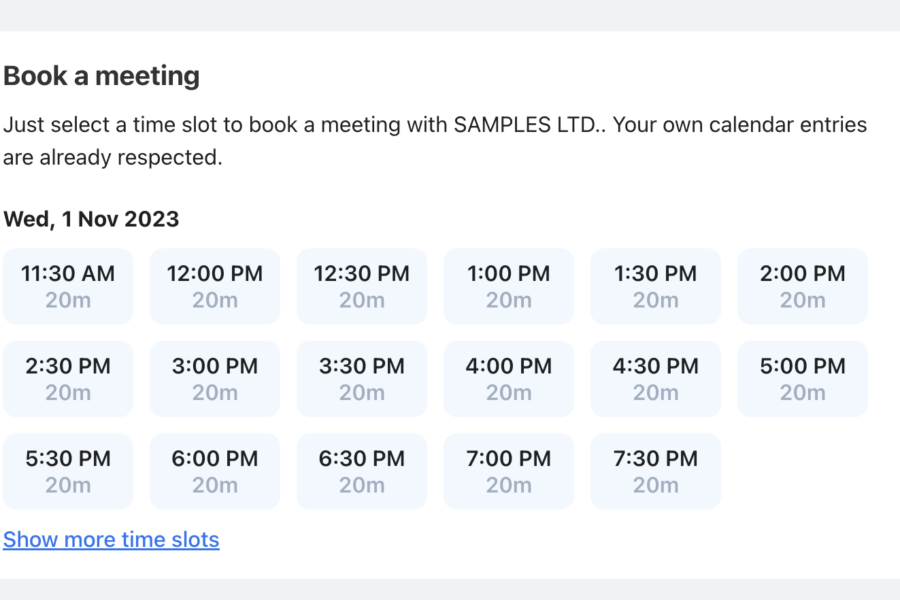
Task: Choose the 2:30 PM time slot
Action: click(x=68, y=379)
